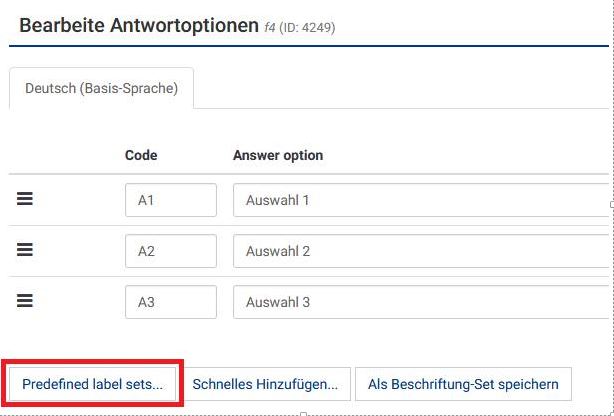Edit the Auswahl 1 answer option field

pos(420,200)
